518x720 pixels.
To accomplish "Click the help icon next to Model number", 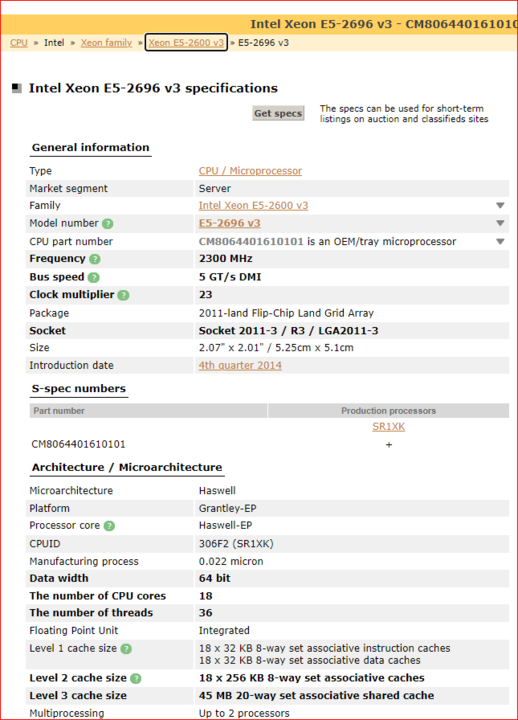I will pos(107,224).
